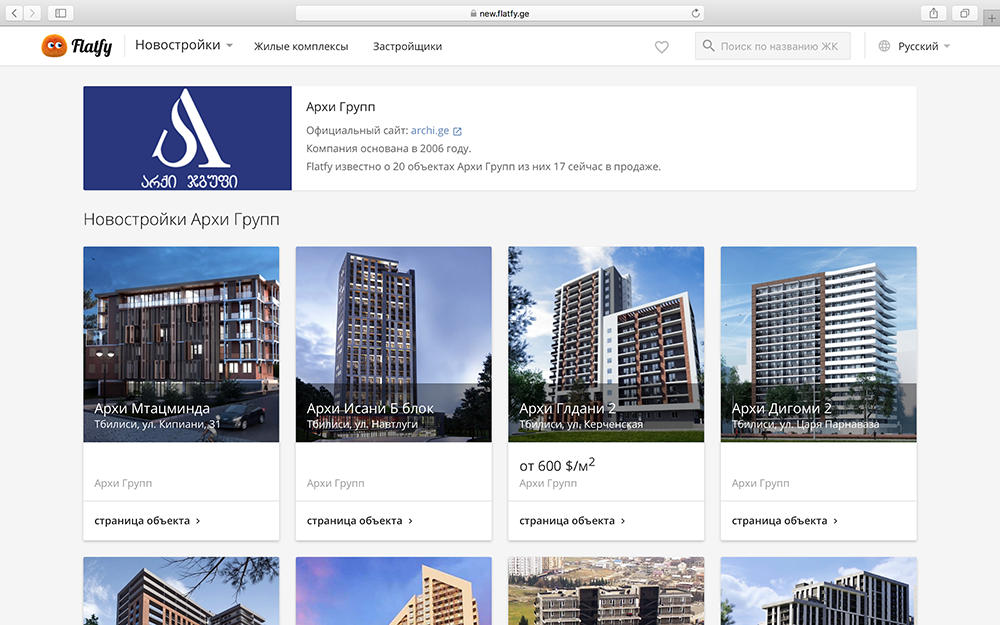Open a new tab with plus button

(x=992, y=18)
